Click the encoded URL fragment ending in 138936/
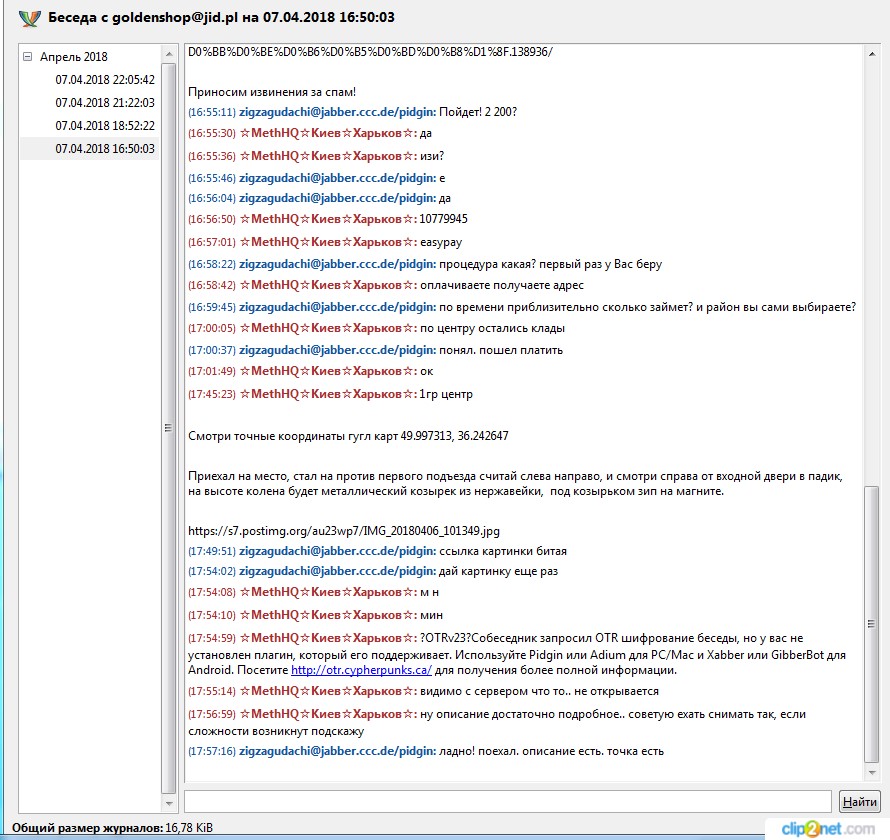 pos(370,52)
